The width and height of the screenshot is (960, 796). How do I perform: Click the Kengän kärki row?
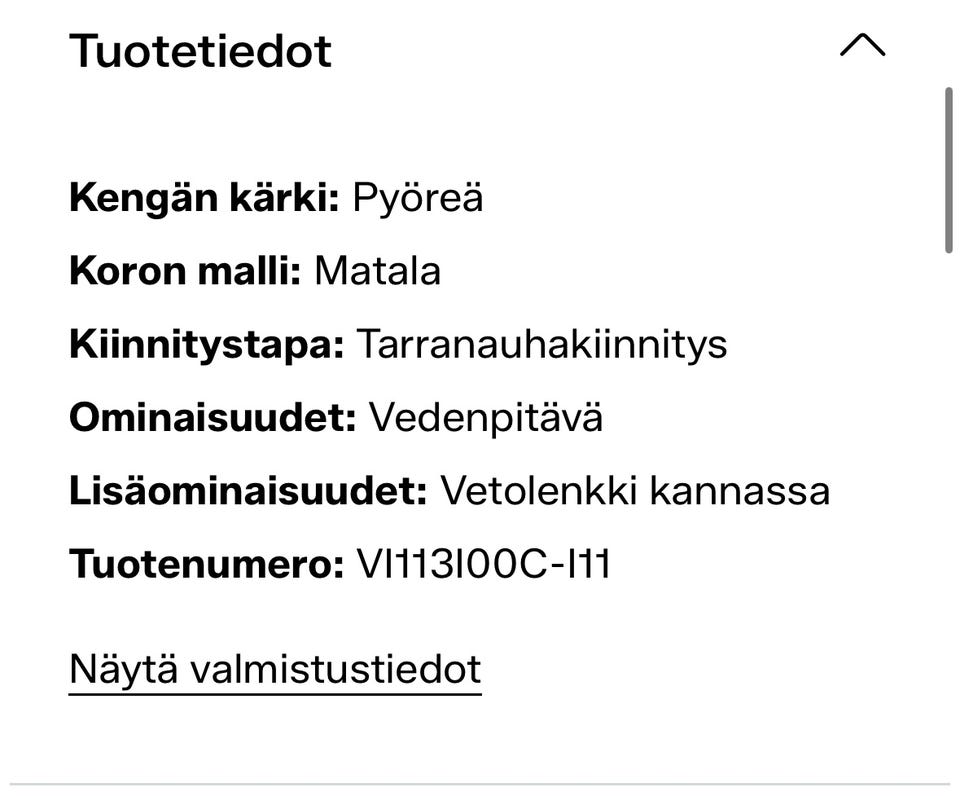click(x=275, y=196)
